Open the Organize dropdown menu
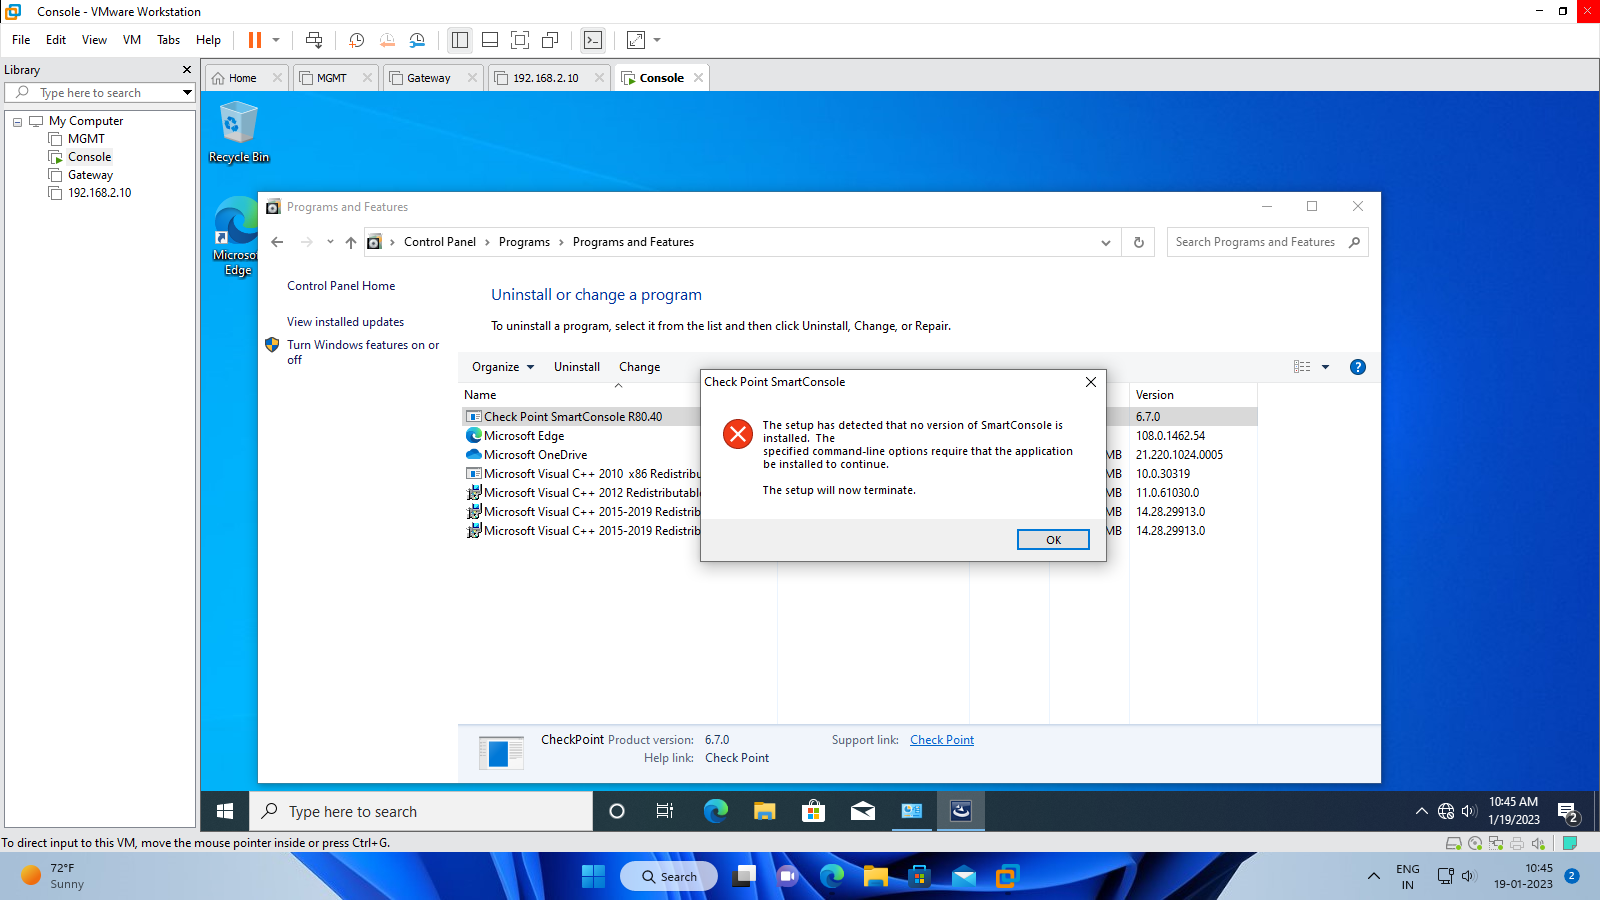This screenshot has width=1600, height=900. (503, 367)
